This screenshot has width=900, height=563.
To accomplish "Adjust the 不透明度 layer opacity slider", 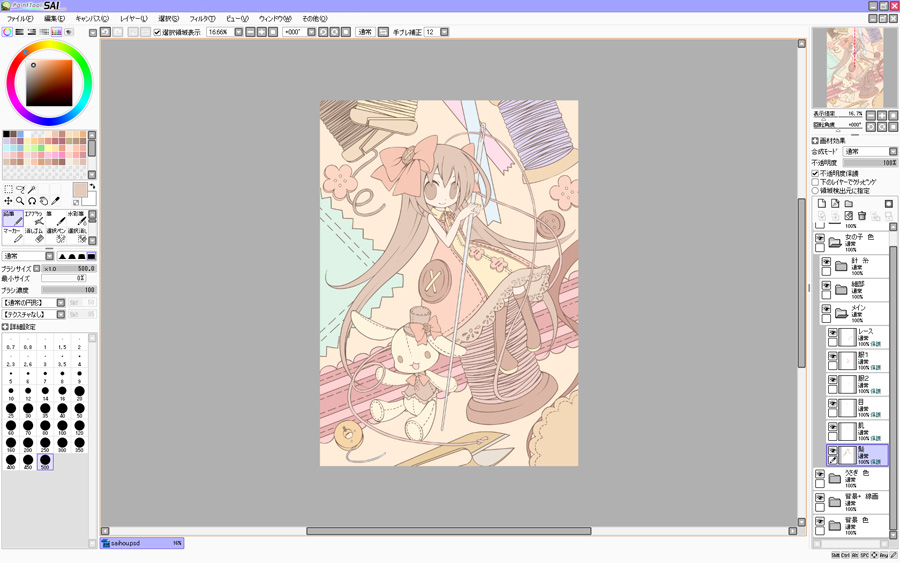I will (x=870, y=163).
